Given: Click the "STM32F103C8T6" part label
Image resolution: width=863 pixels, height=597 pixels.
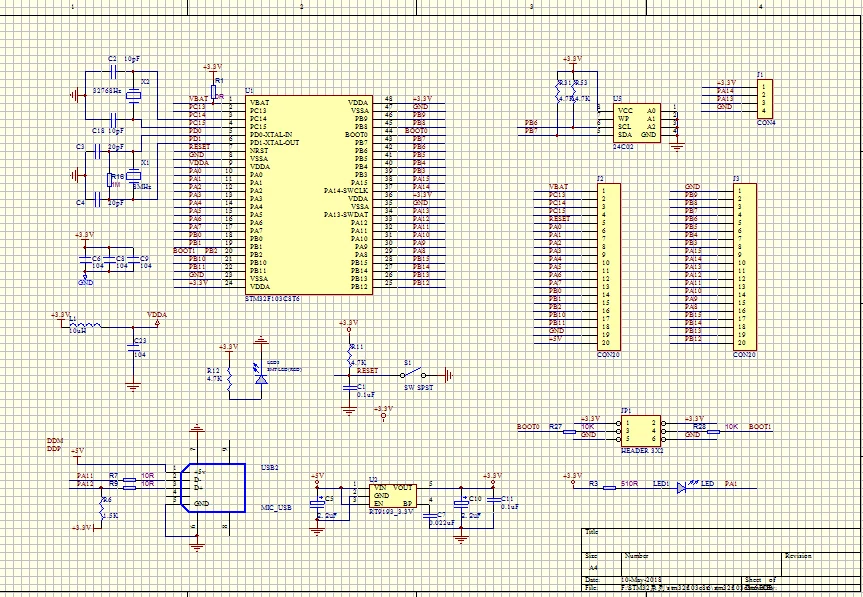Looking at the screenshot, I should (272, 299).
